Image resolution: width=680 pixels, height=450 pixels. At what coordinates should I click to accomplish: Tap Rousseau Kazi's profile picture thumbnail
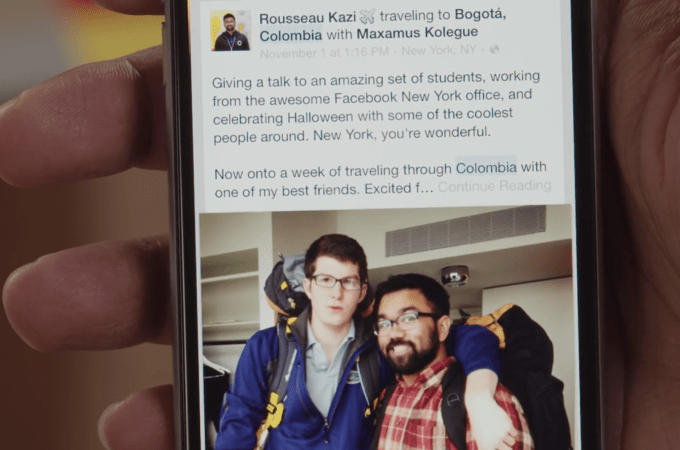(x=230, y=31)
